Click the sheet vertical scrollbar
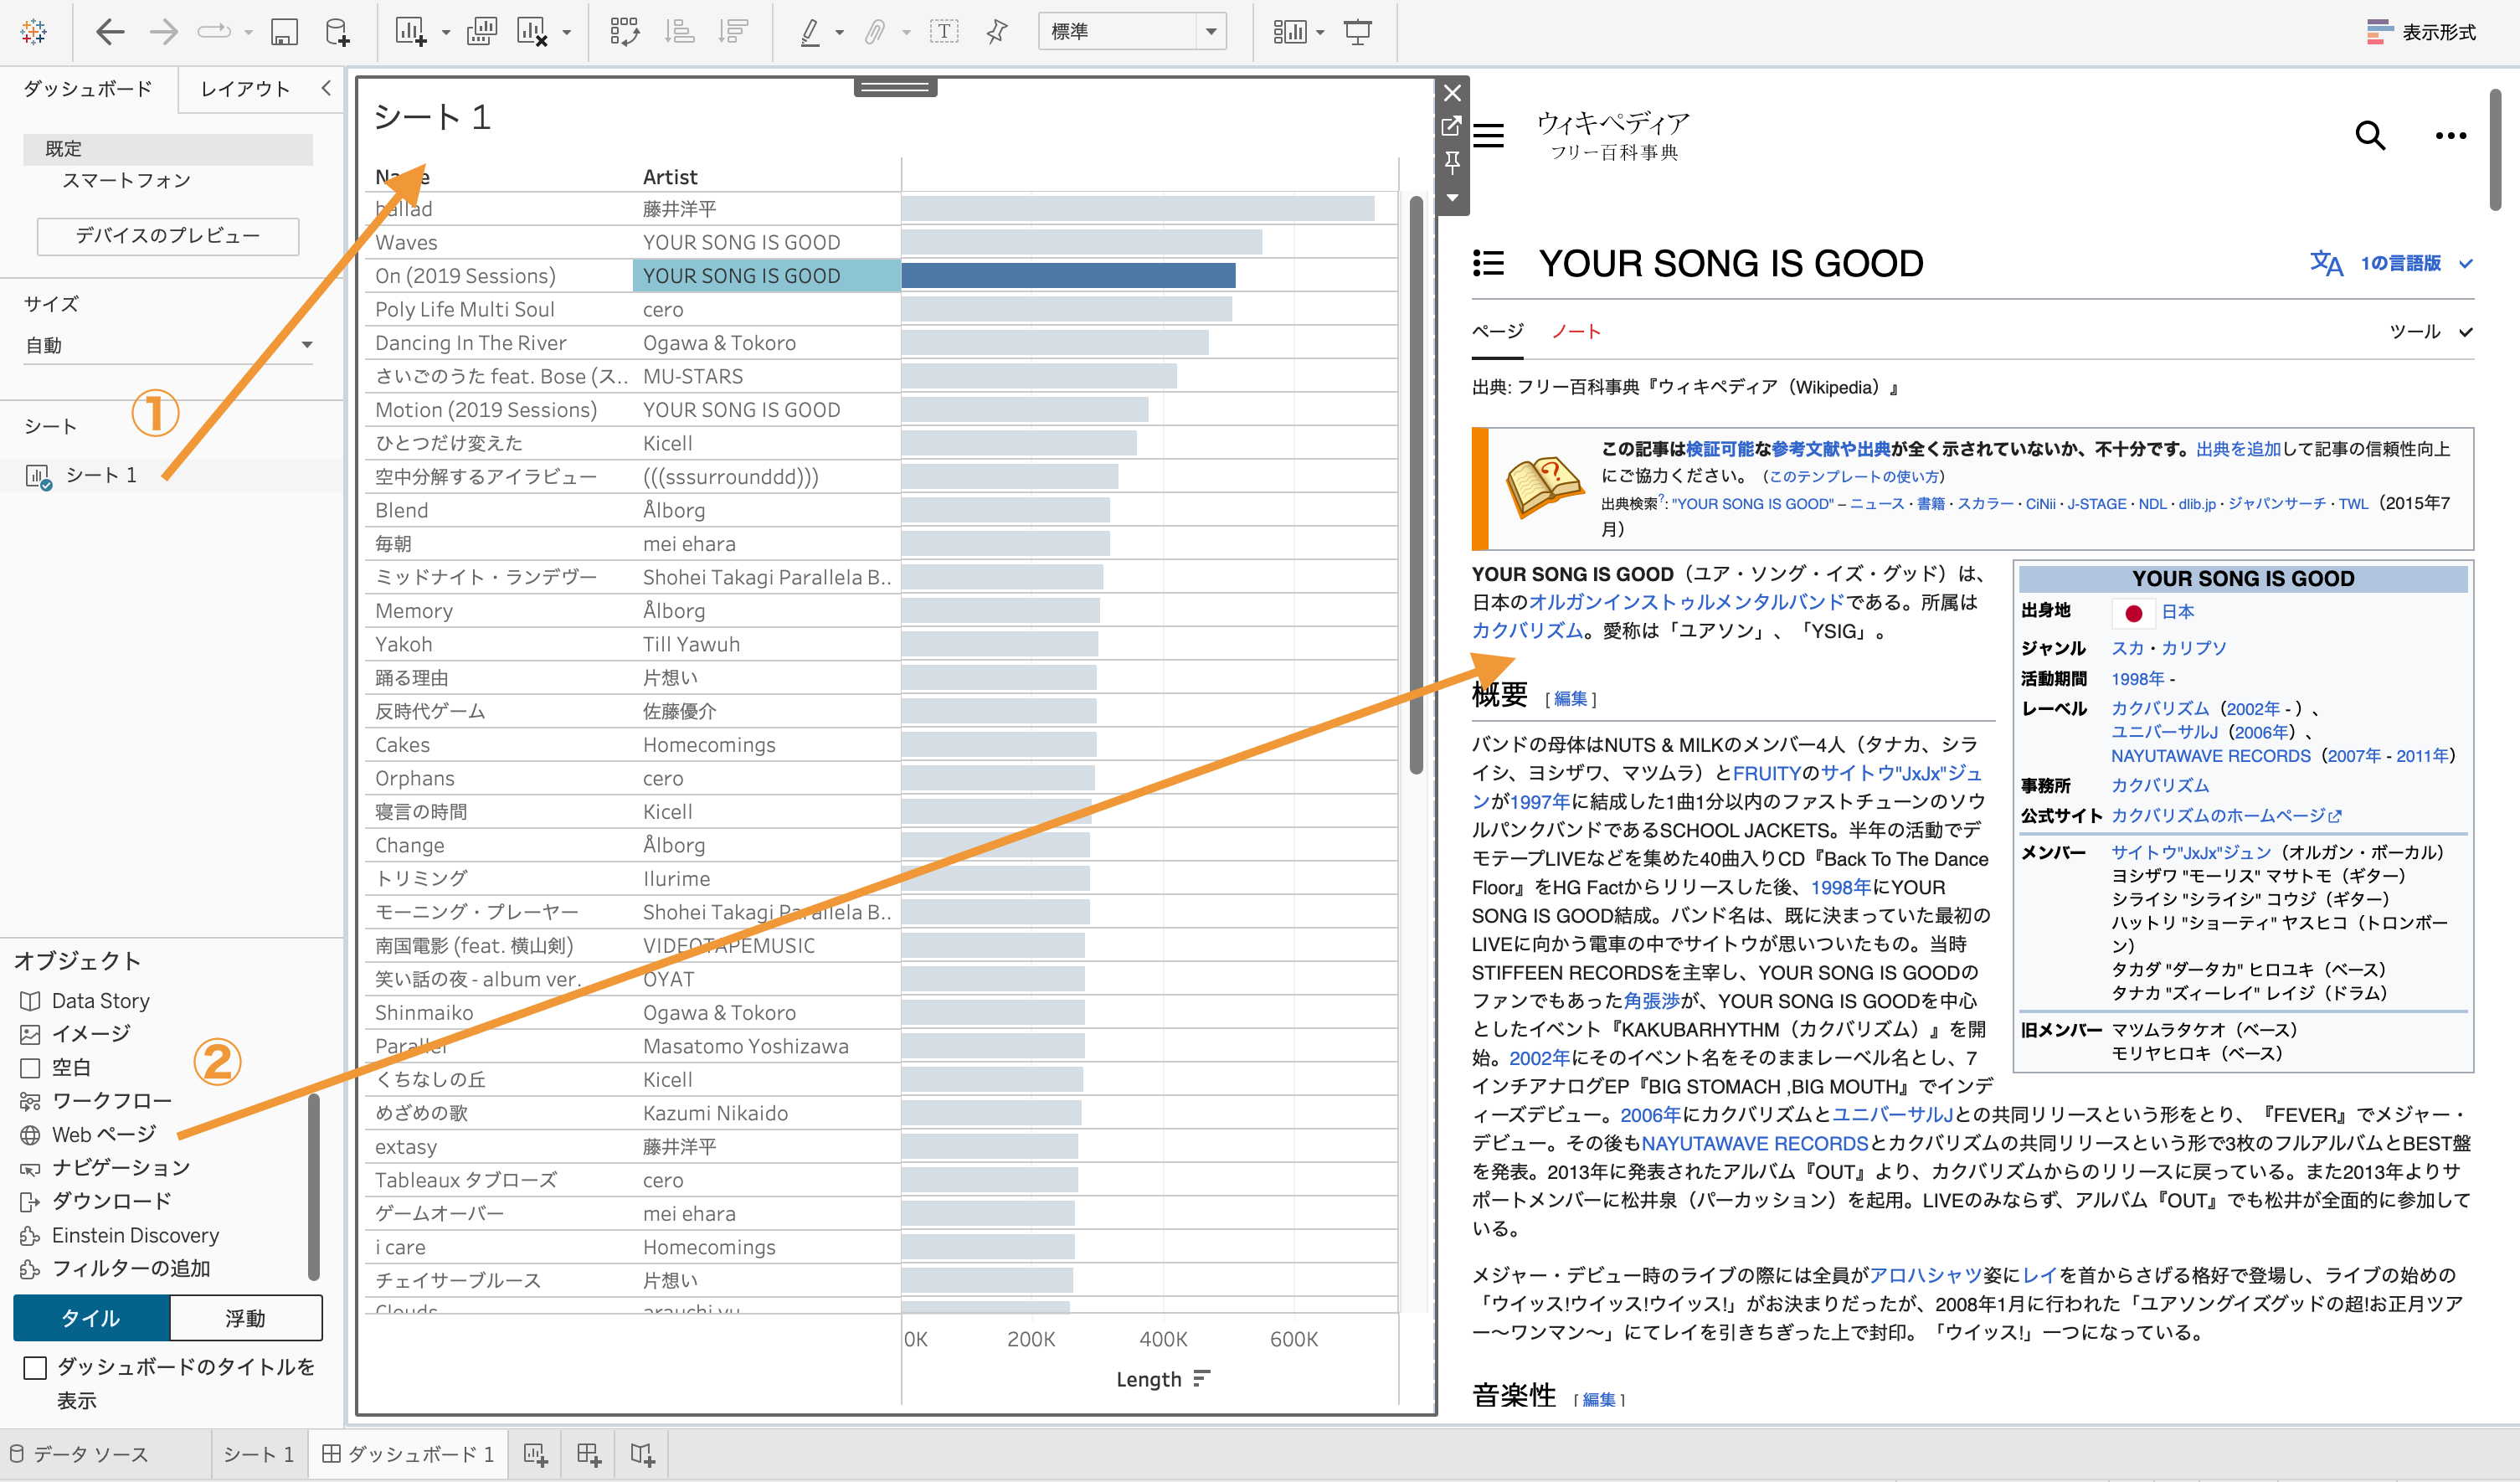This screenshot has height=1482, width=2520. click(x=1415, y=485)
